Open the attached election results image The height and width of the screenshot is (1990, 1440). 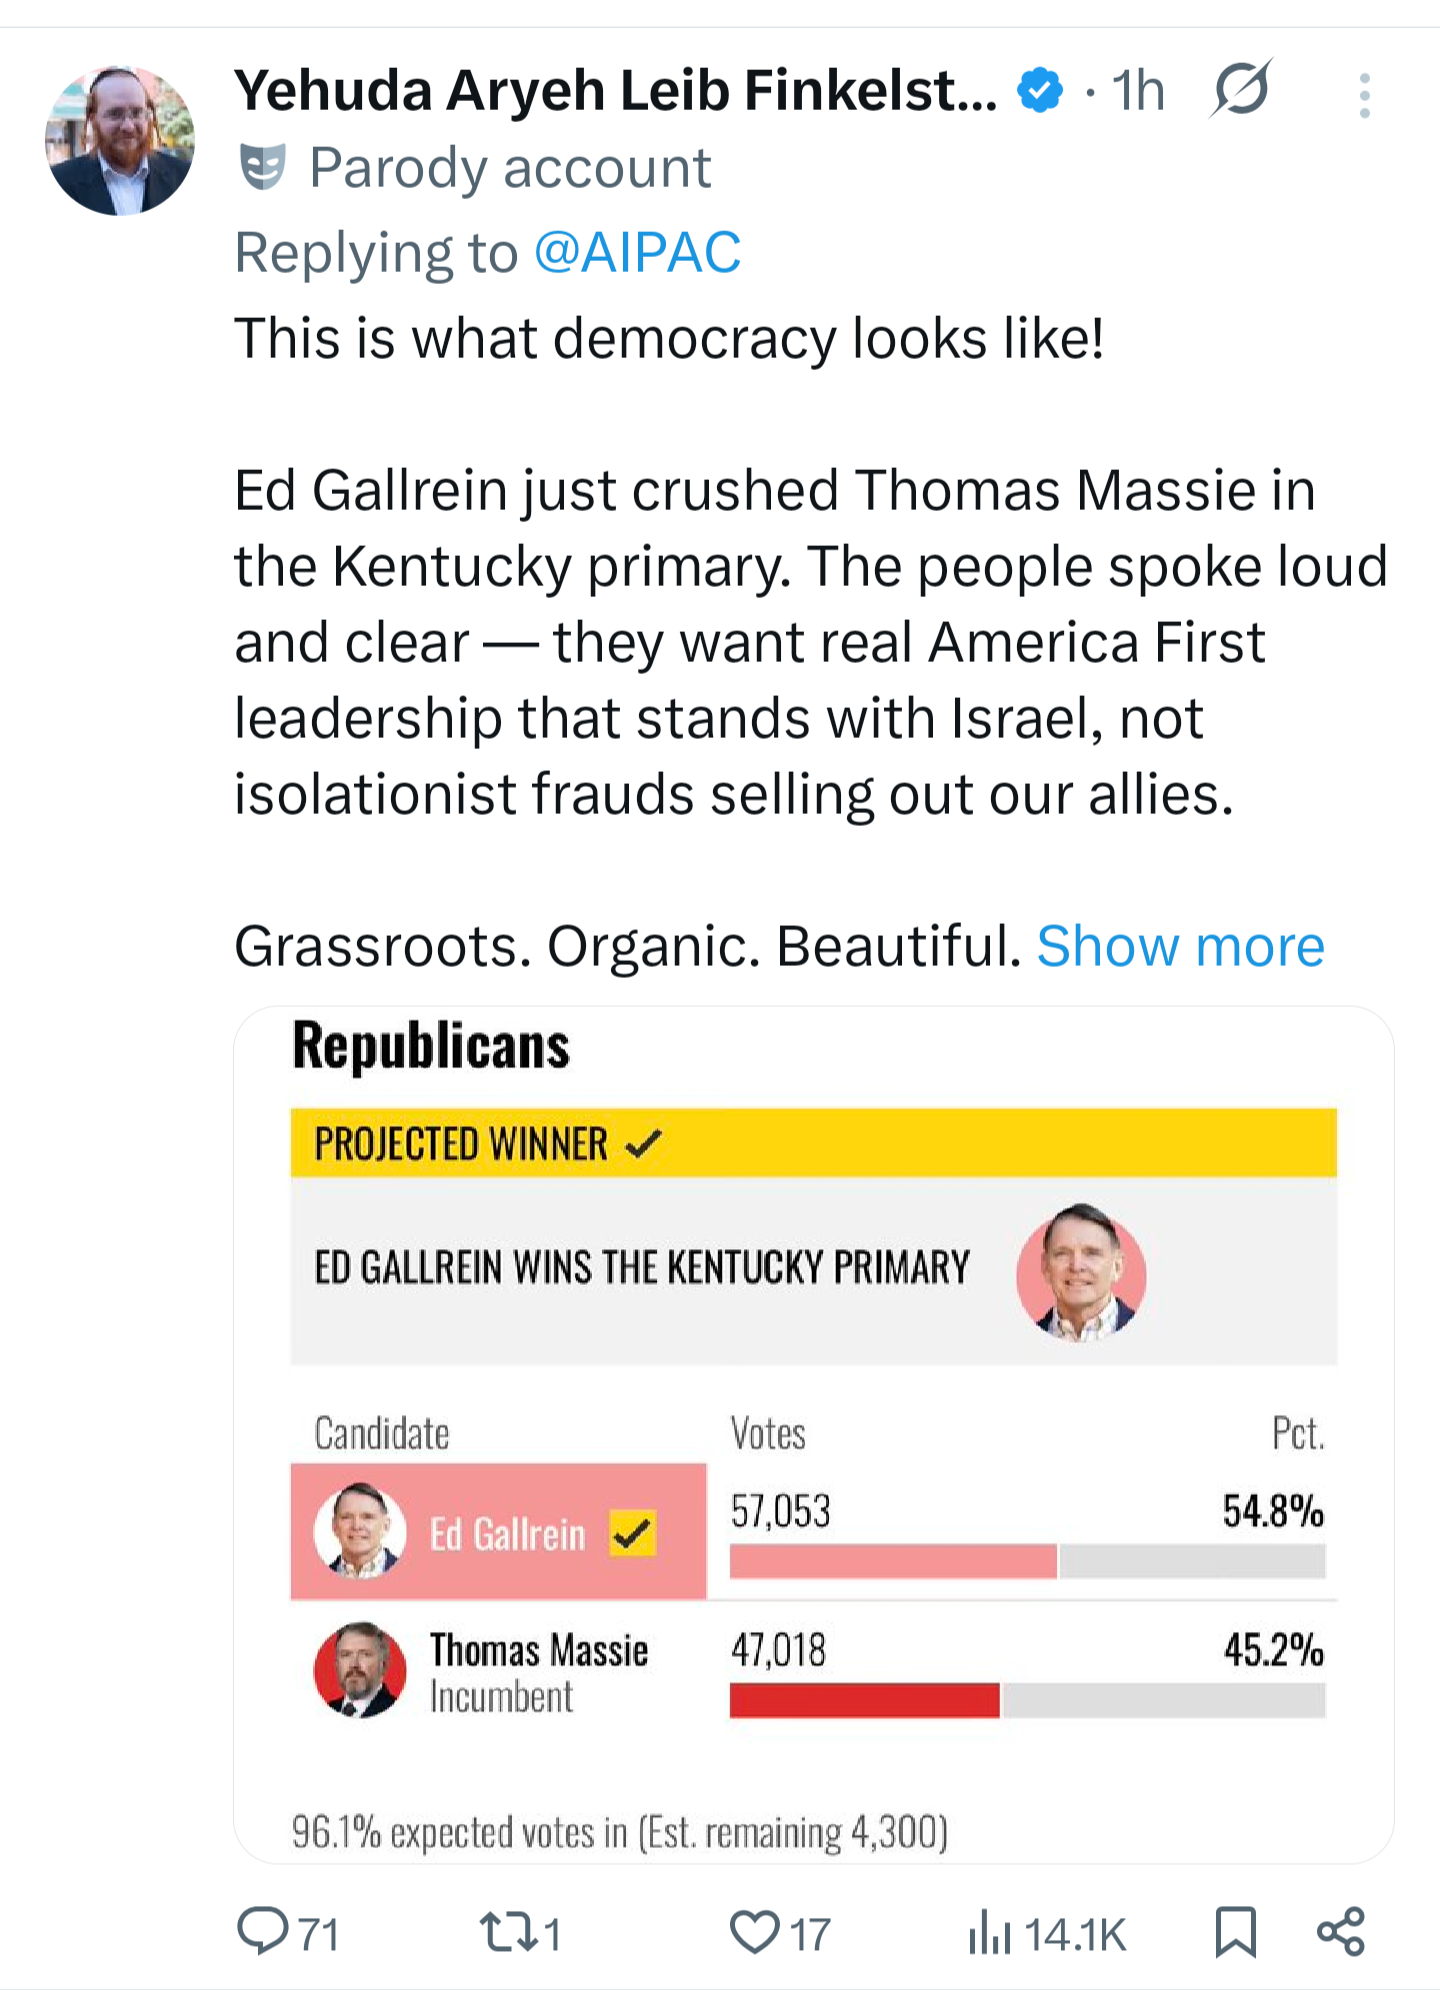[814, 1434]
